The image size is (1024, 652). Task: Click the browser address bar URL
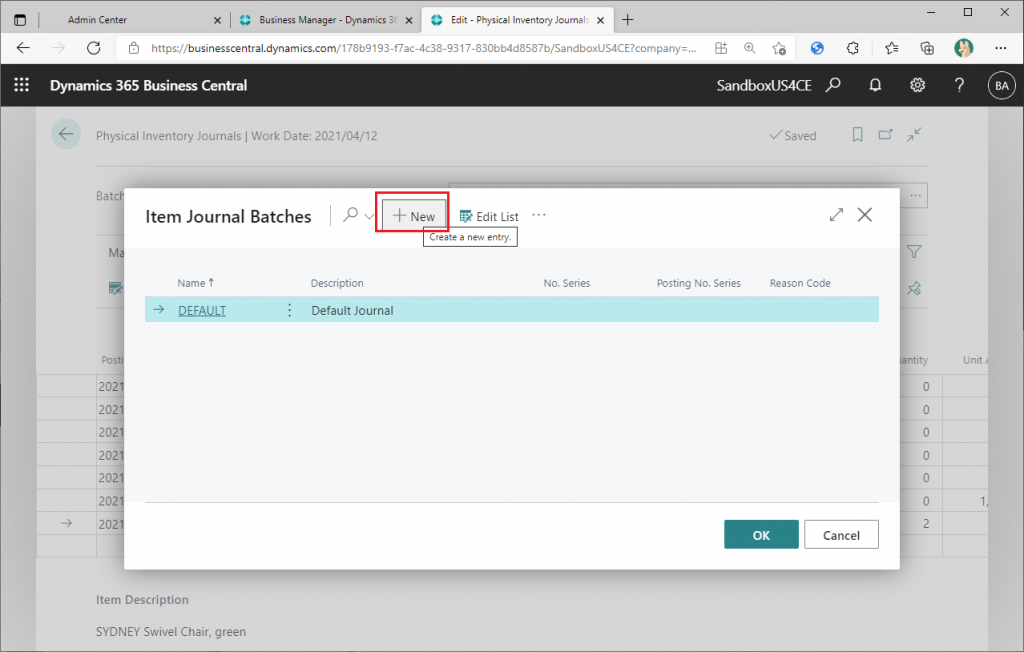coord(423,48)
